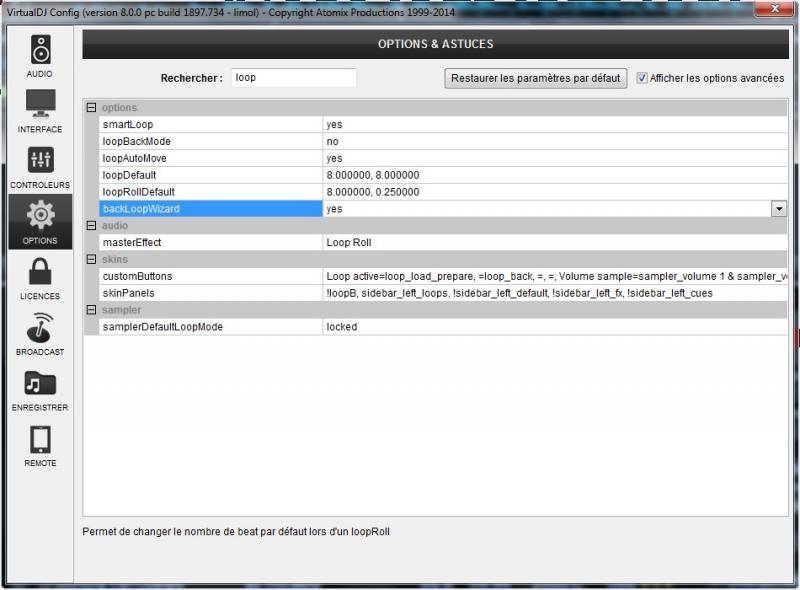This screenshot has height=590, width=800.
Task: Click loopDefault value 8.000000, 8.000000
Action: coord(373,175)
